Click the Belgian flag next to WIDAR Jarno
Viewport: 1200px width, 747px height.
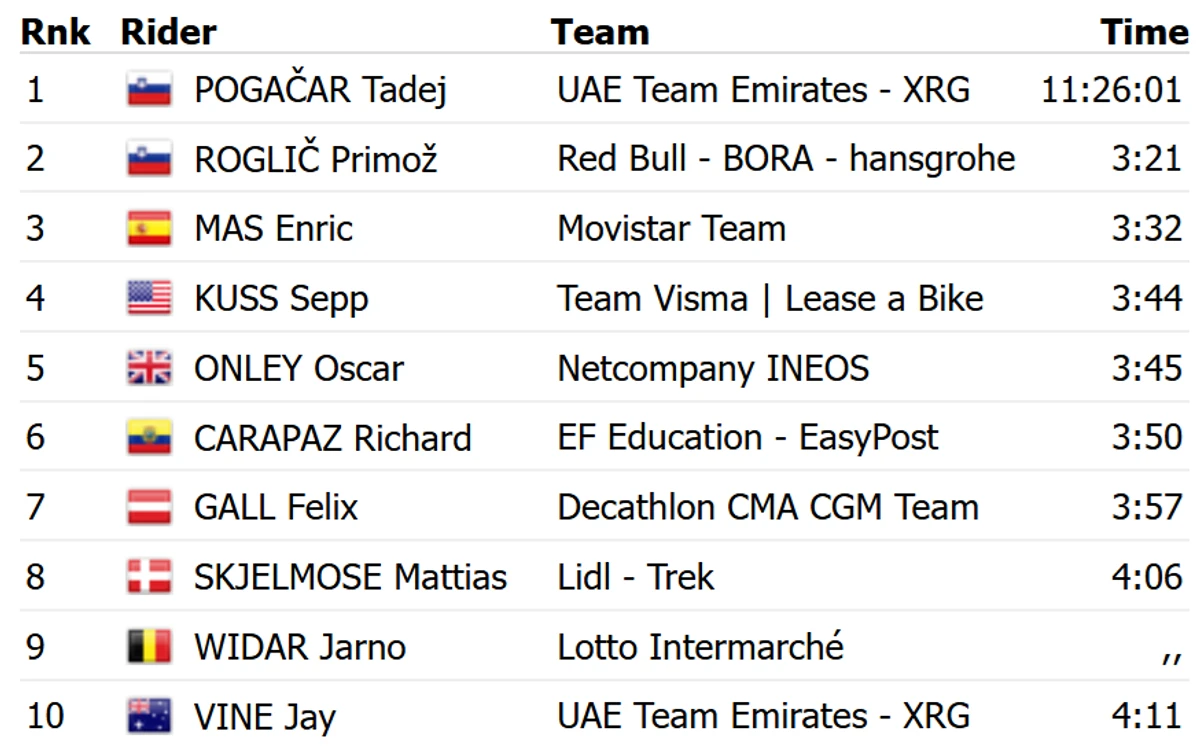click(x=149, y=647)
